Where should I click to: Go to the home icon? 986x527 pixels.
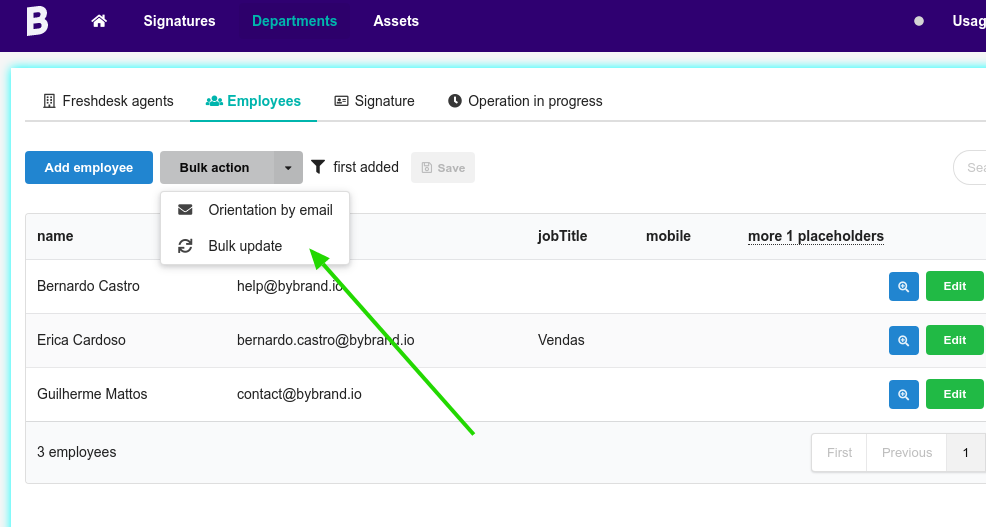coord(99,21)
